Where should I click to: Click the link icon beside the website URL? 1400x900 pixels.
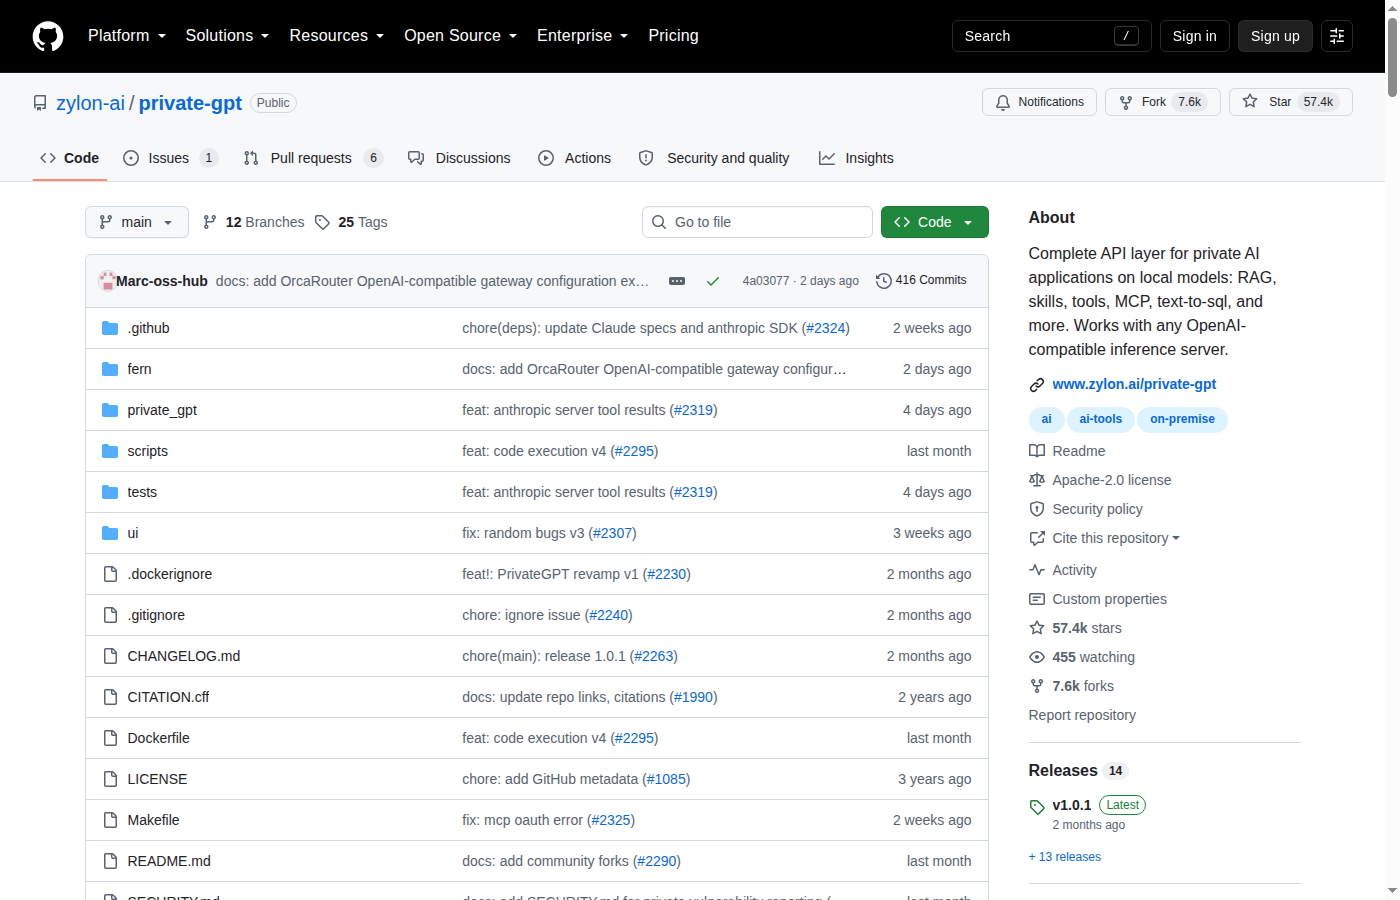1037,385
